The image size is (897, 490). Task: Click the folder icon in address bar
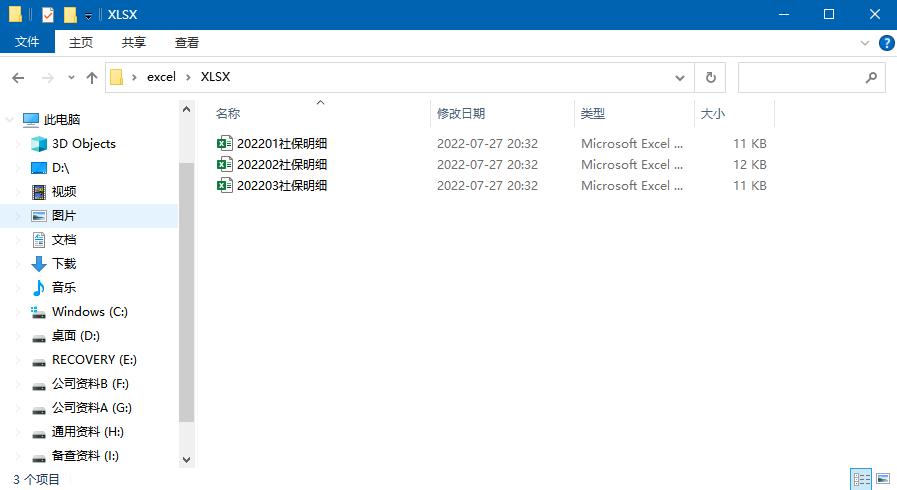(117, 77)
